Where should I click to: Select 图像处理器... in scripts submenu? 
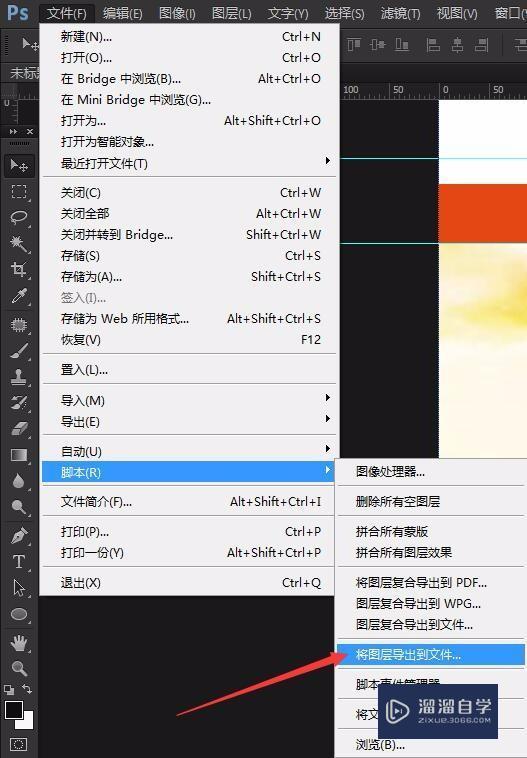point(431,471)
